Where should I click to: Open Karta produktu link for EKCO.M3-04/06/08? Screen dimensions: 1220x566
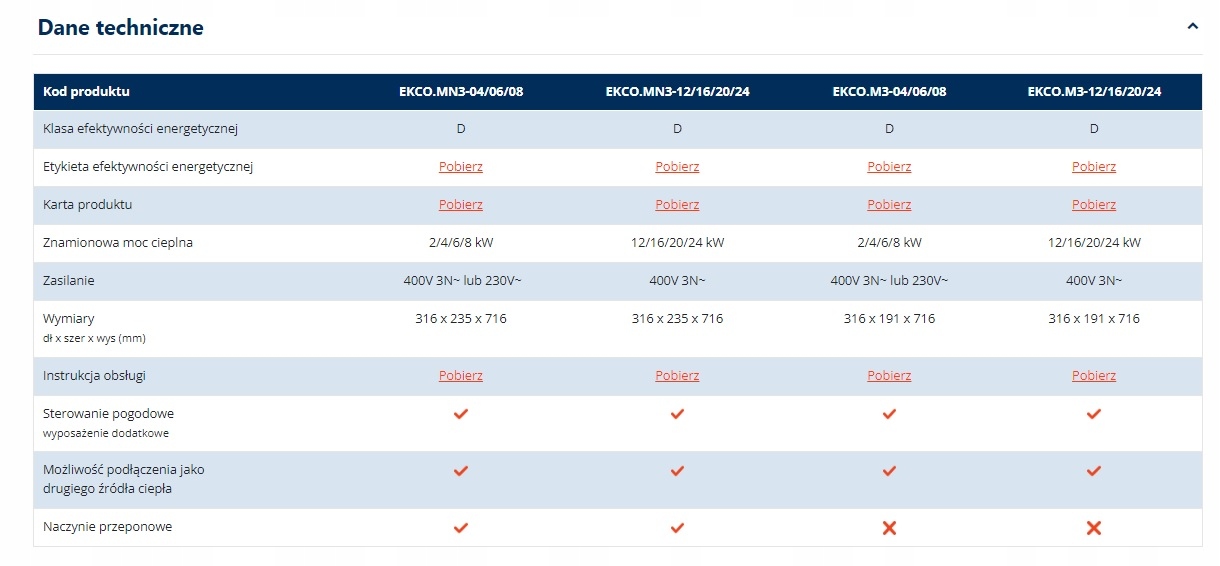pos(889,205)
